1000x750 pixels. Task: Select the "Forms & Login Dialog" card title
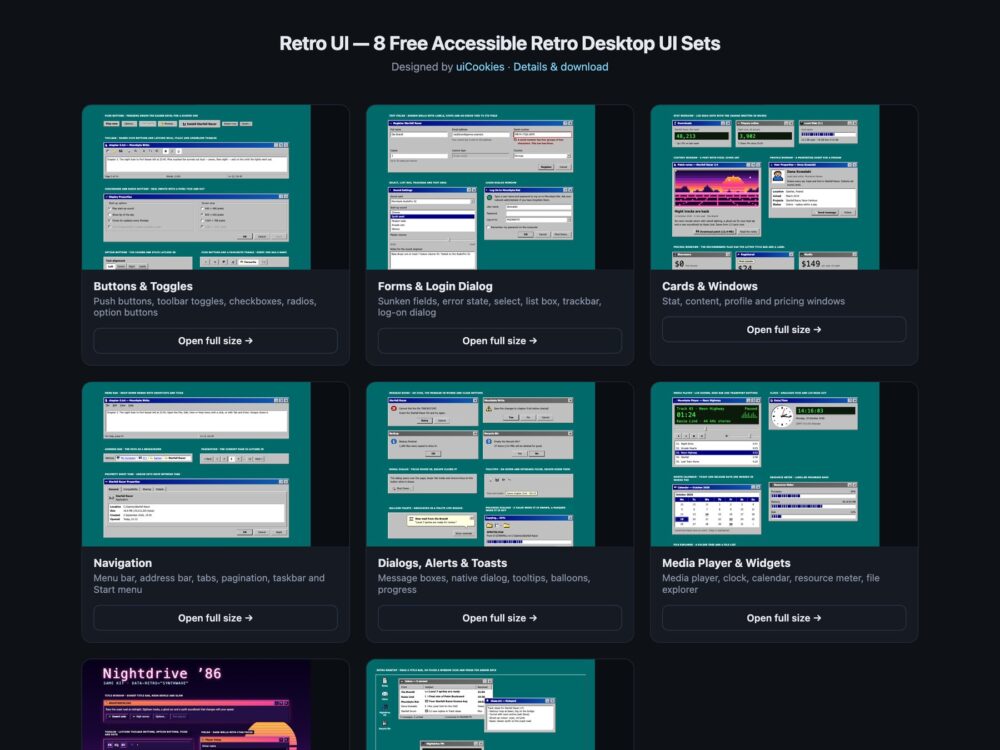point(435,286)
